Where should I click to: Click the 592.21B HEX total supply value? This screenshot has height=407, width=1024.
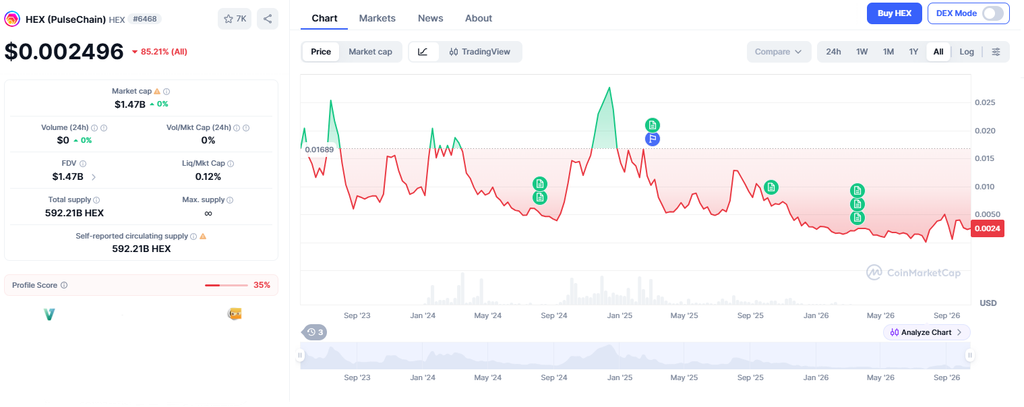click(x=76, y=213)
